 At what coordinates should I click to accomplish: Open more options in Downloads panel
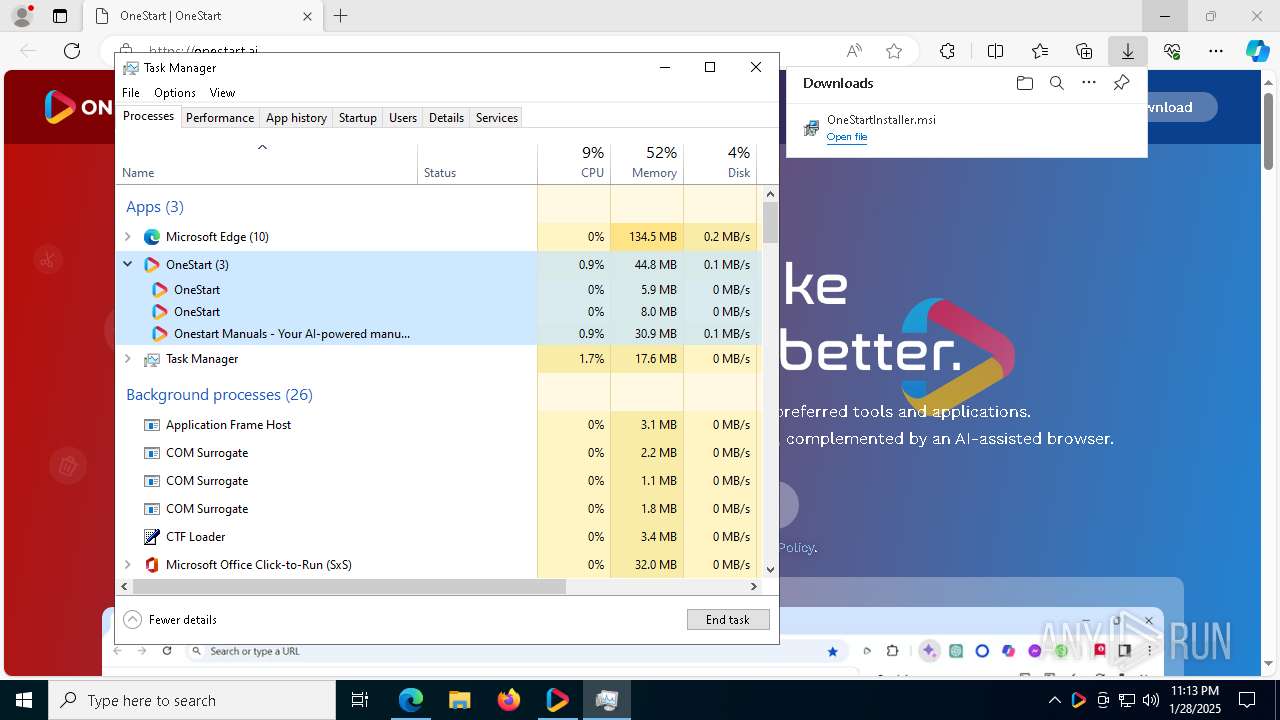(1089, 83)
